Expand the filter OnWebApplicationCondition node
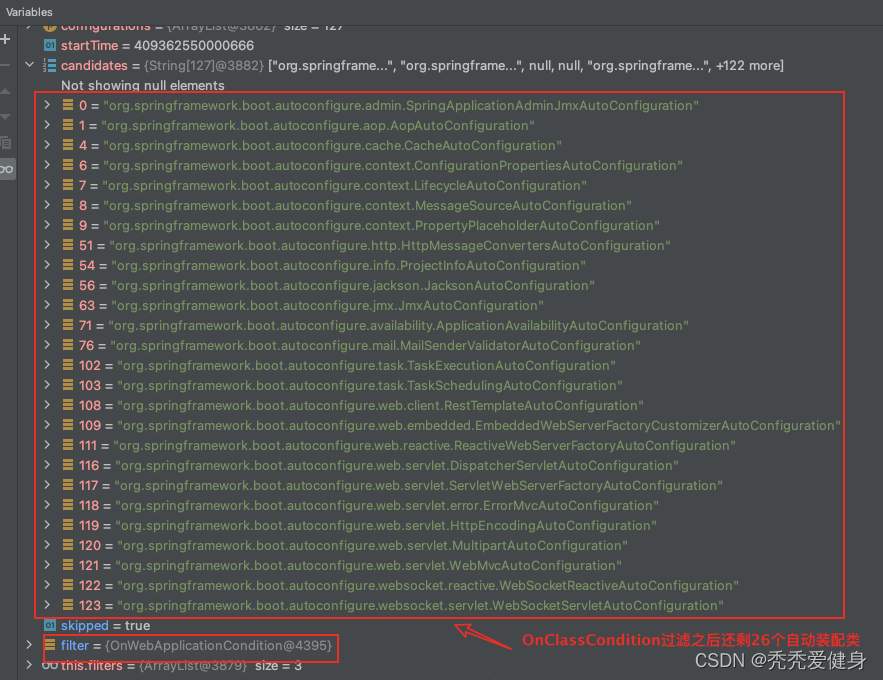883x680 pixels. pos(29,646)
